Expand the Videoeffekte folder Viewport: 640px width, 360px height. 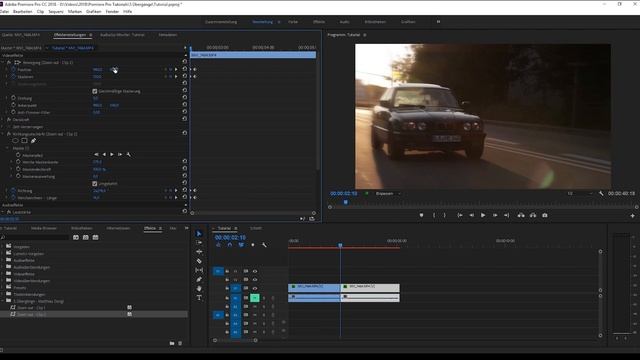click(2, 274)
